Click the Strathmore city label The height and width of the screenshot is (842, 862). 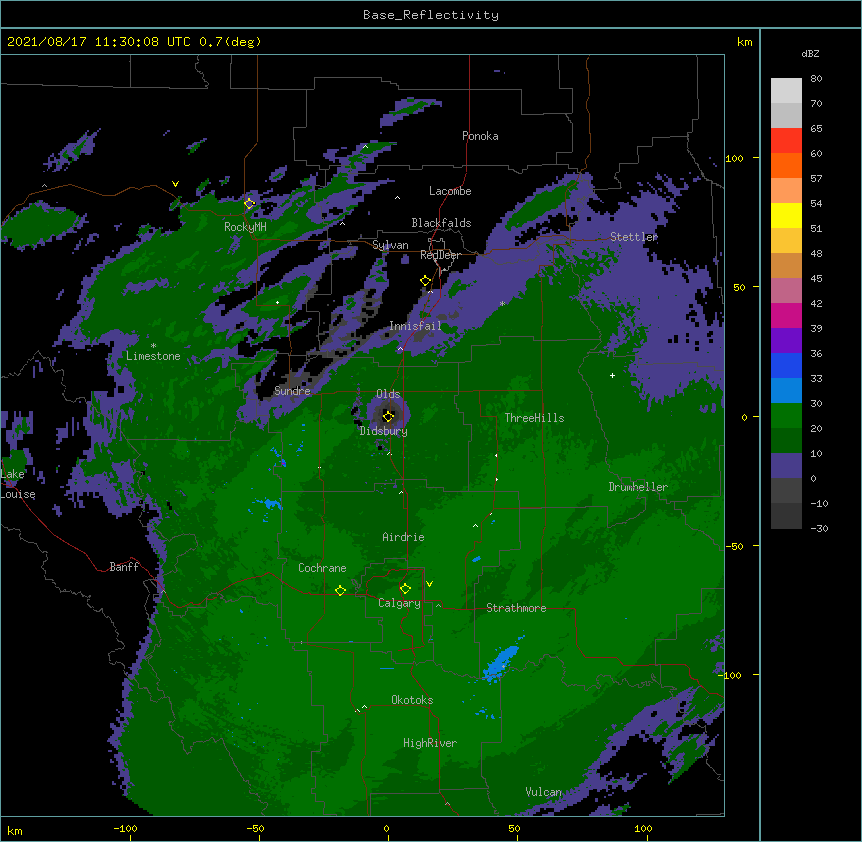point(516,608)
